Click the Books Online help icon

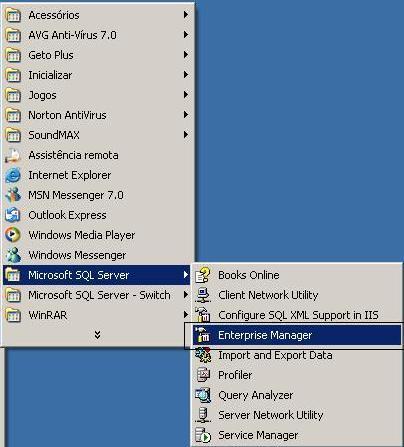tap(203, 275)
